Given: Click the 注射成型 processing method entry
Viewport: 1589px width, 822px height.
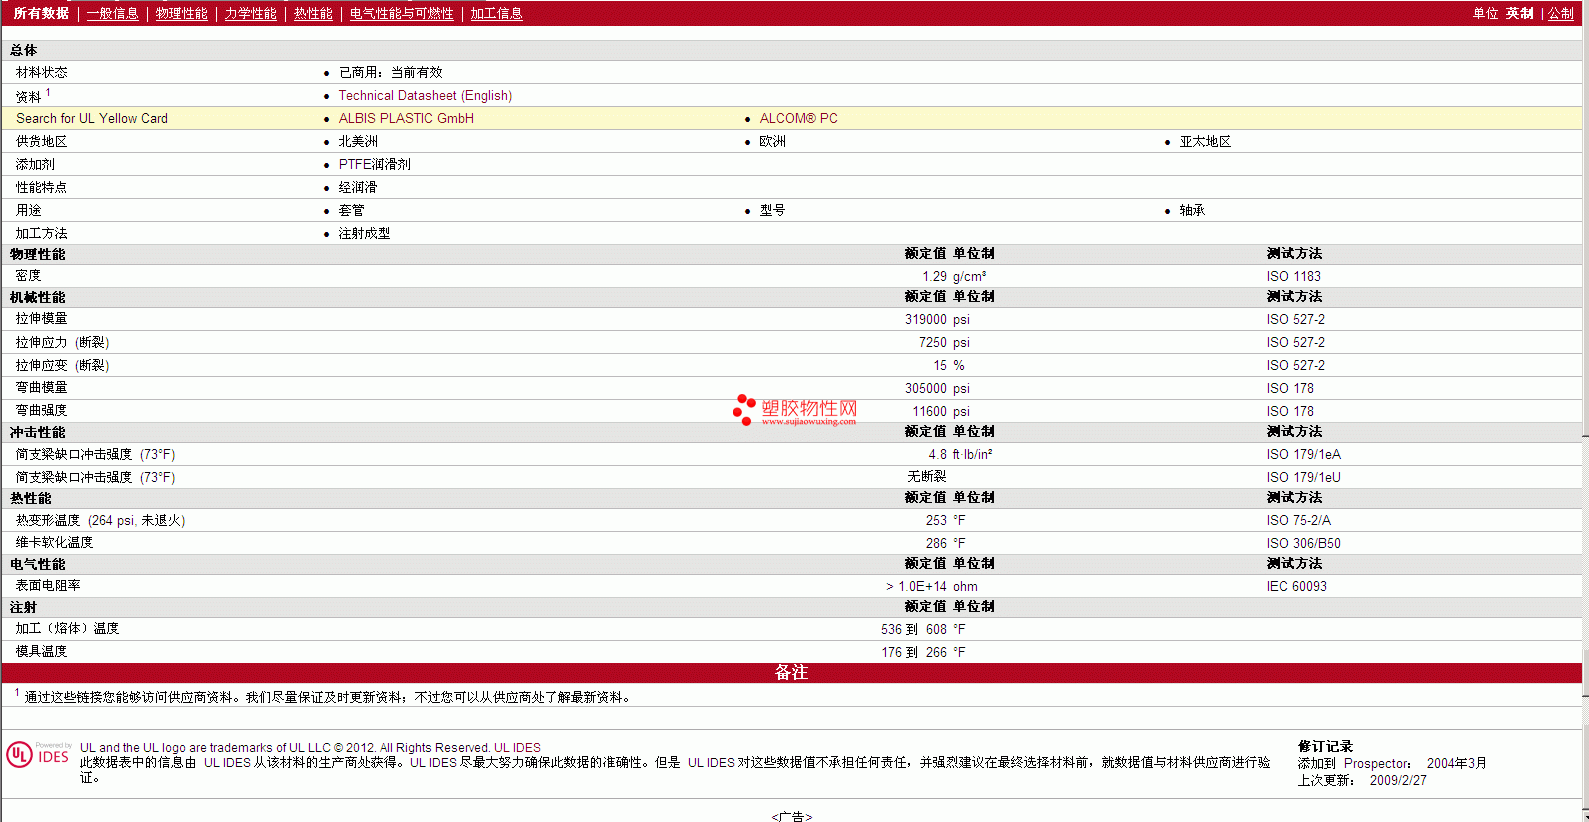Looking at the screenshot, I should (x=364, y=234).
